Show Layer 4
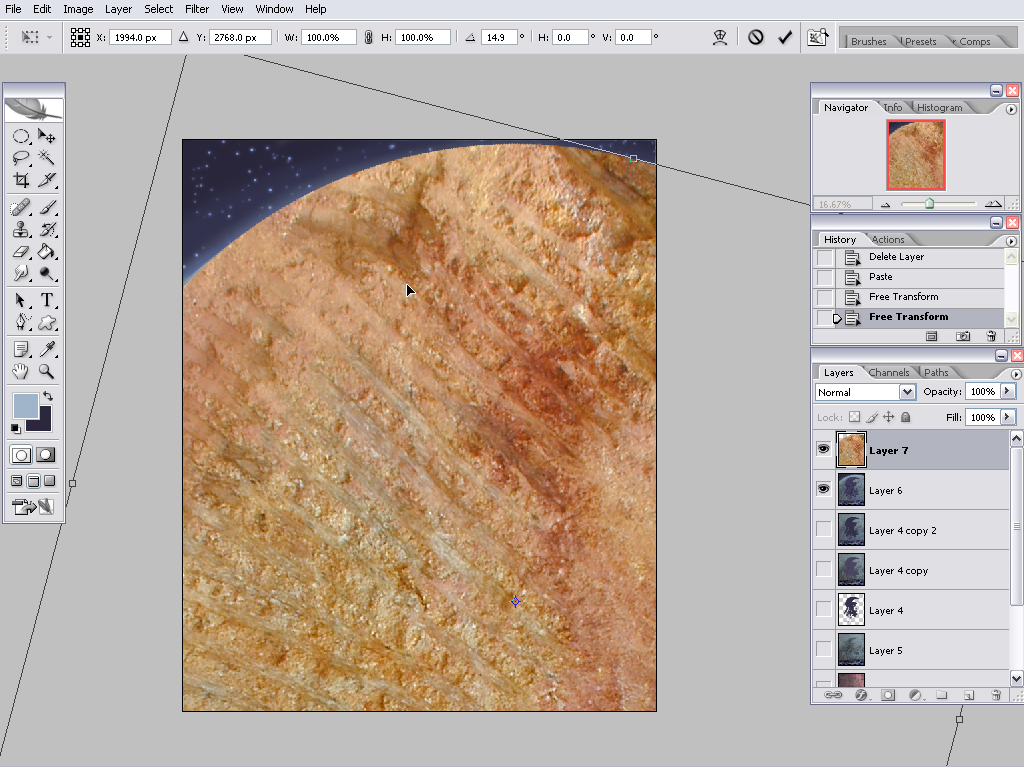Viewport: 1024px width, 768px height. (x=824, y=609)
